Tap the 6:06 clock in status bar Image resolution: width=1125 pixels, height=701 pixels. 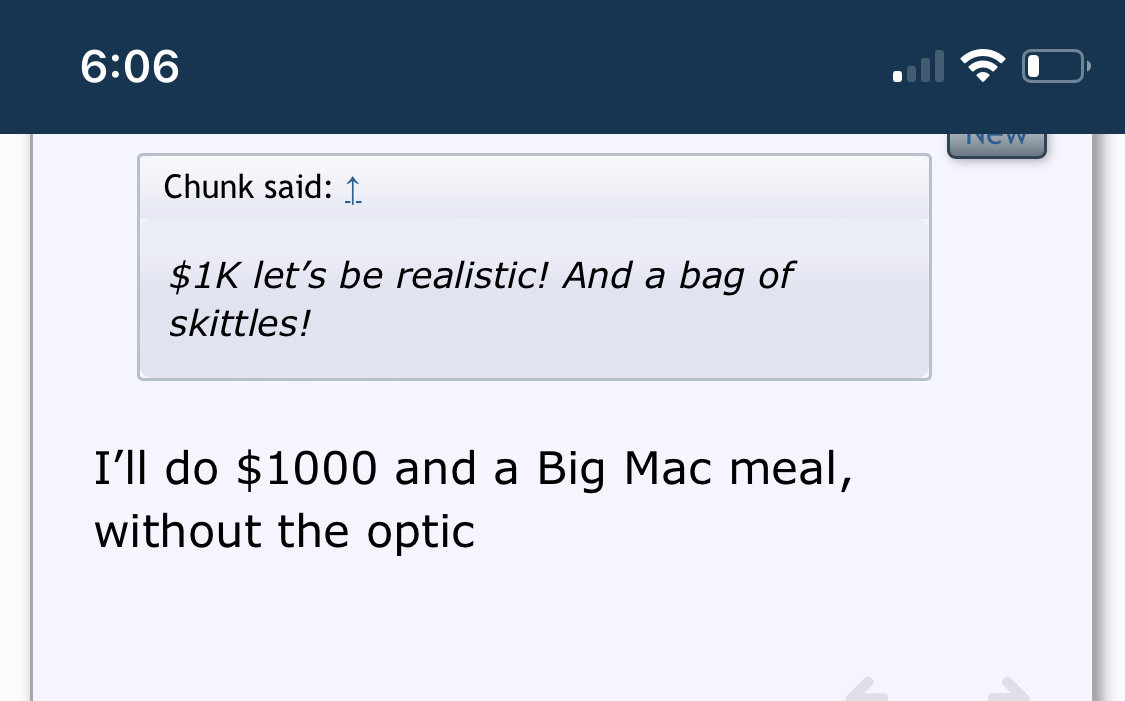coord(130,67)
